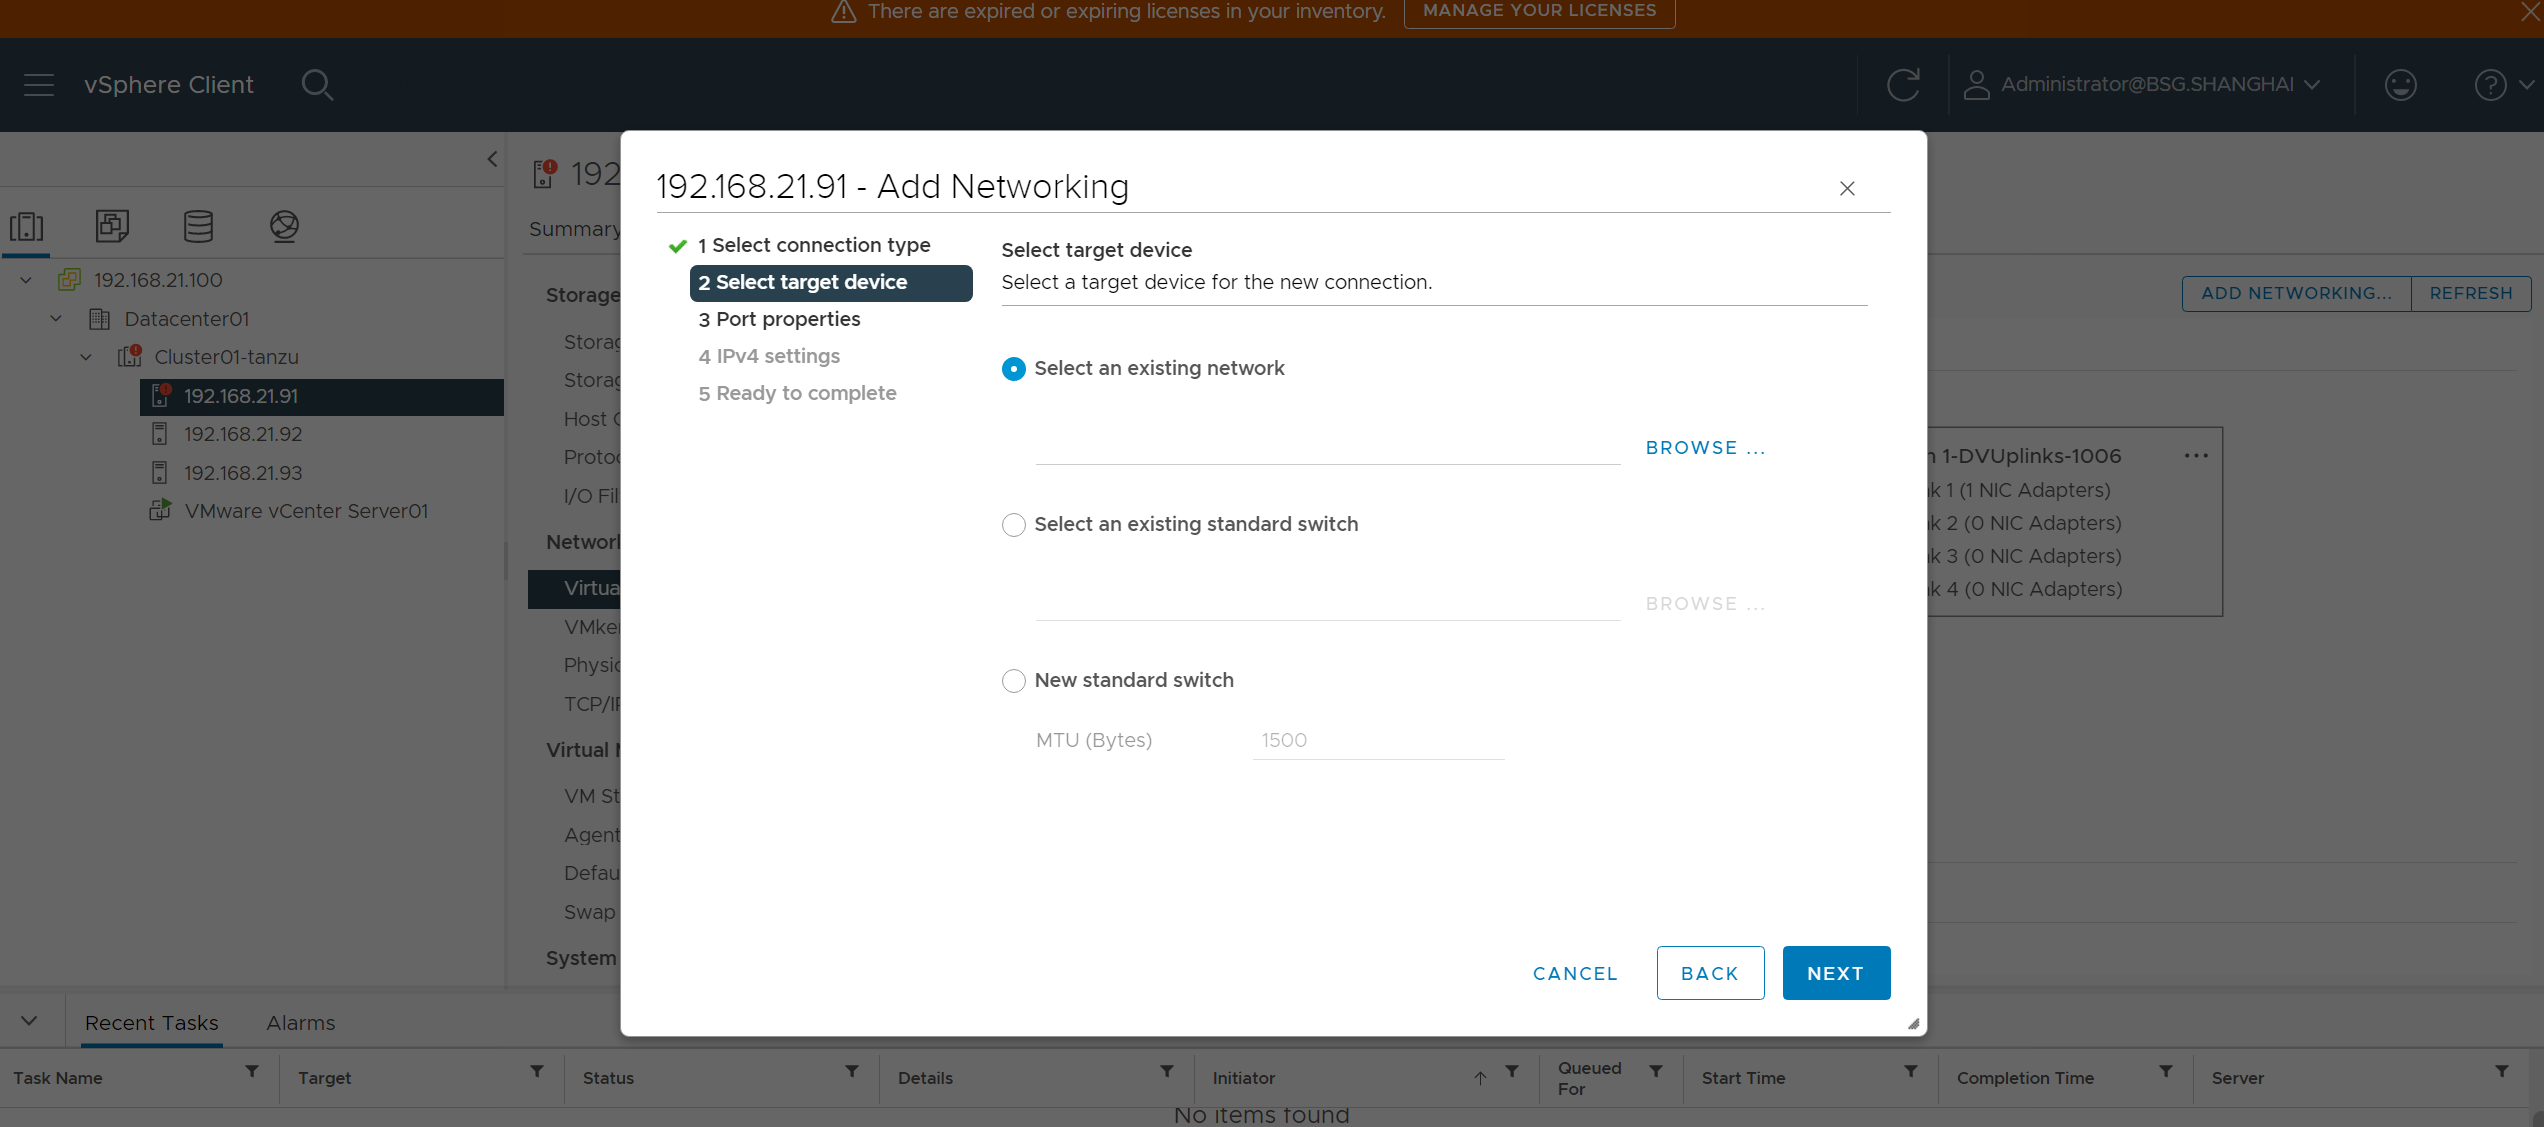Click the Task Name column filter icon

click(252, 1072)
